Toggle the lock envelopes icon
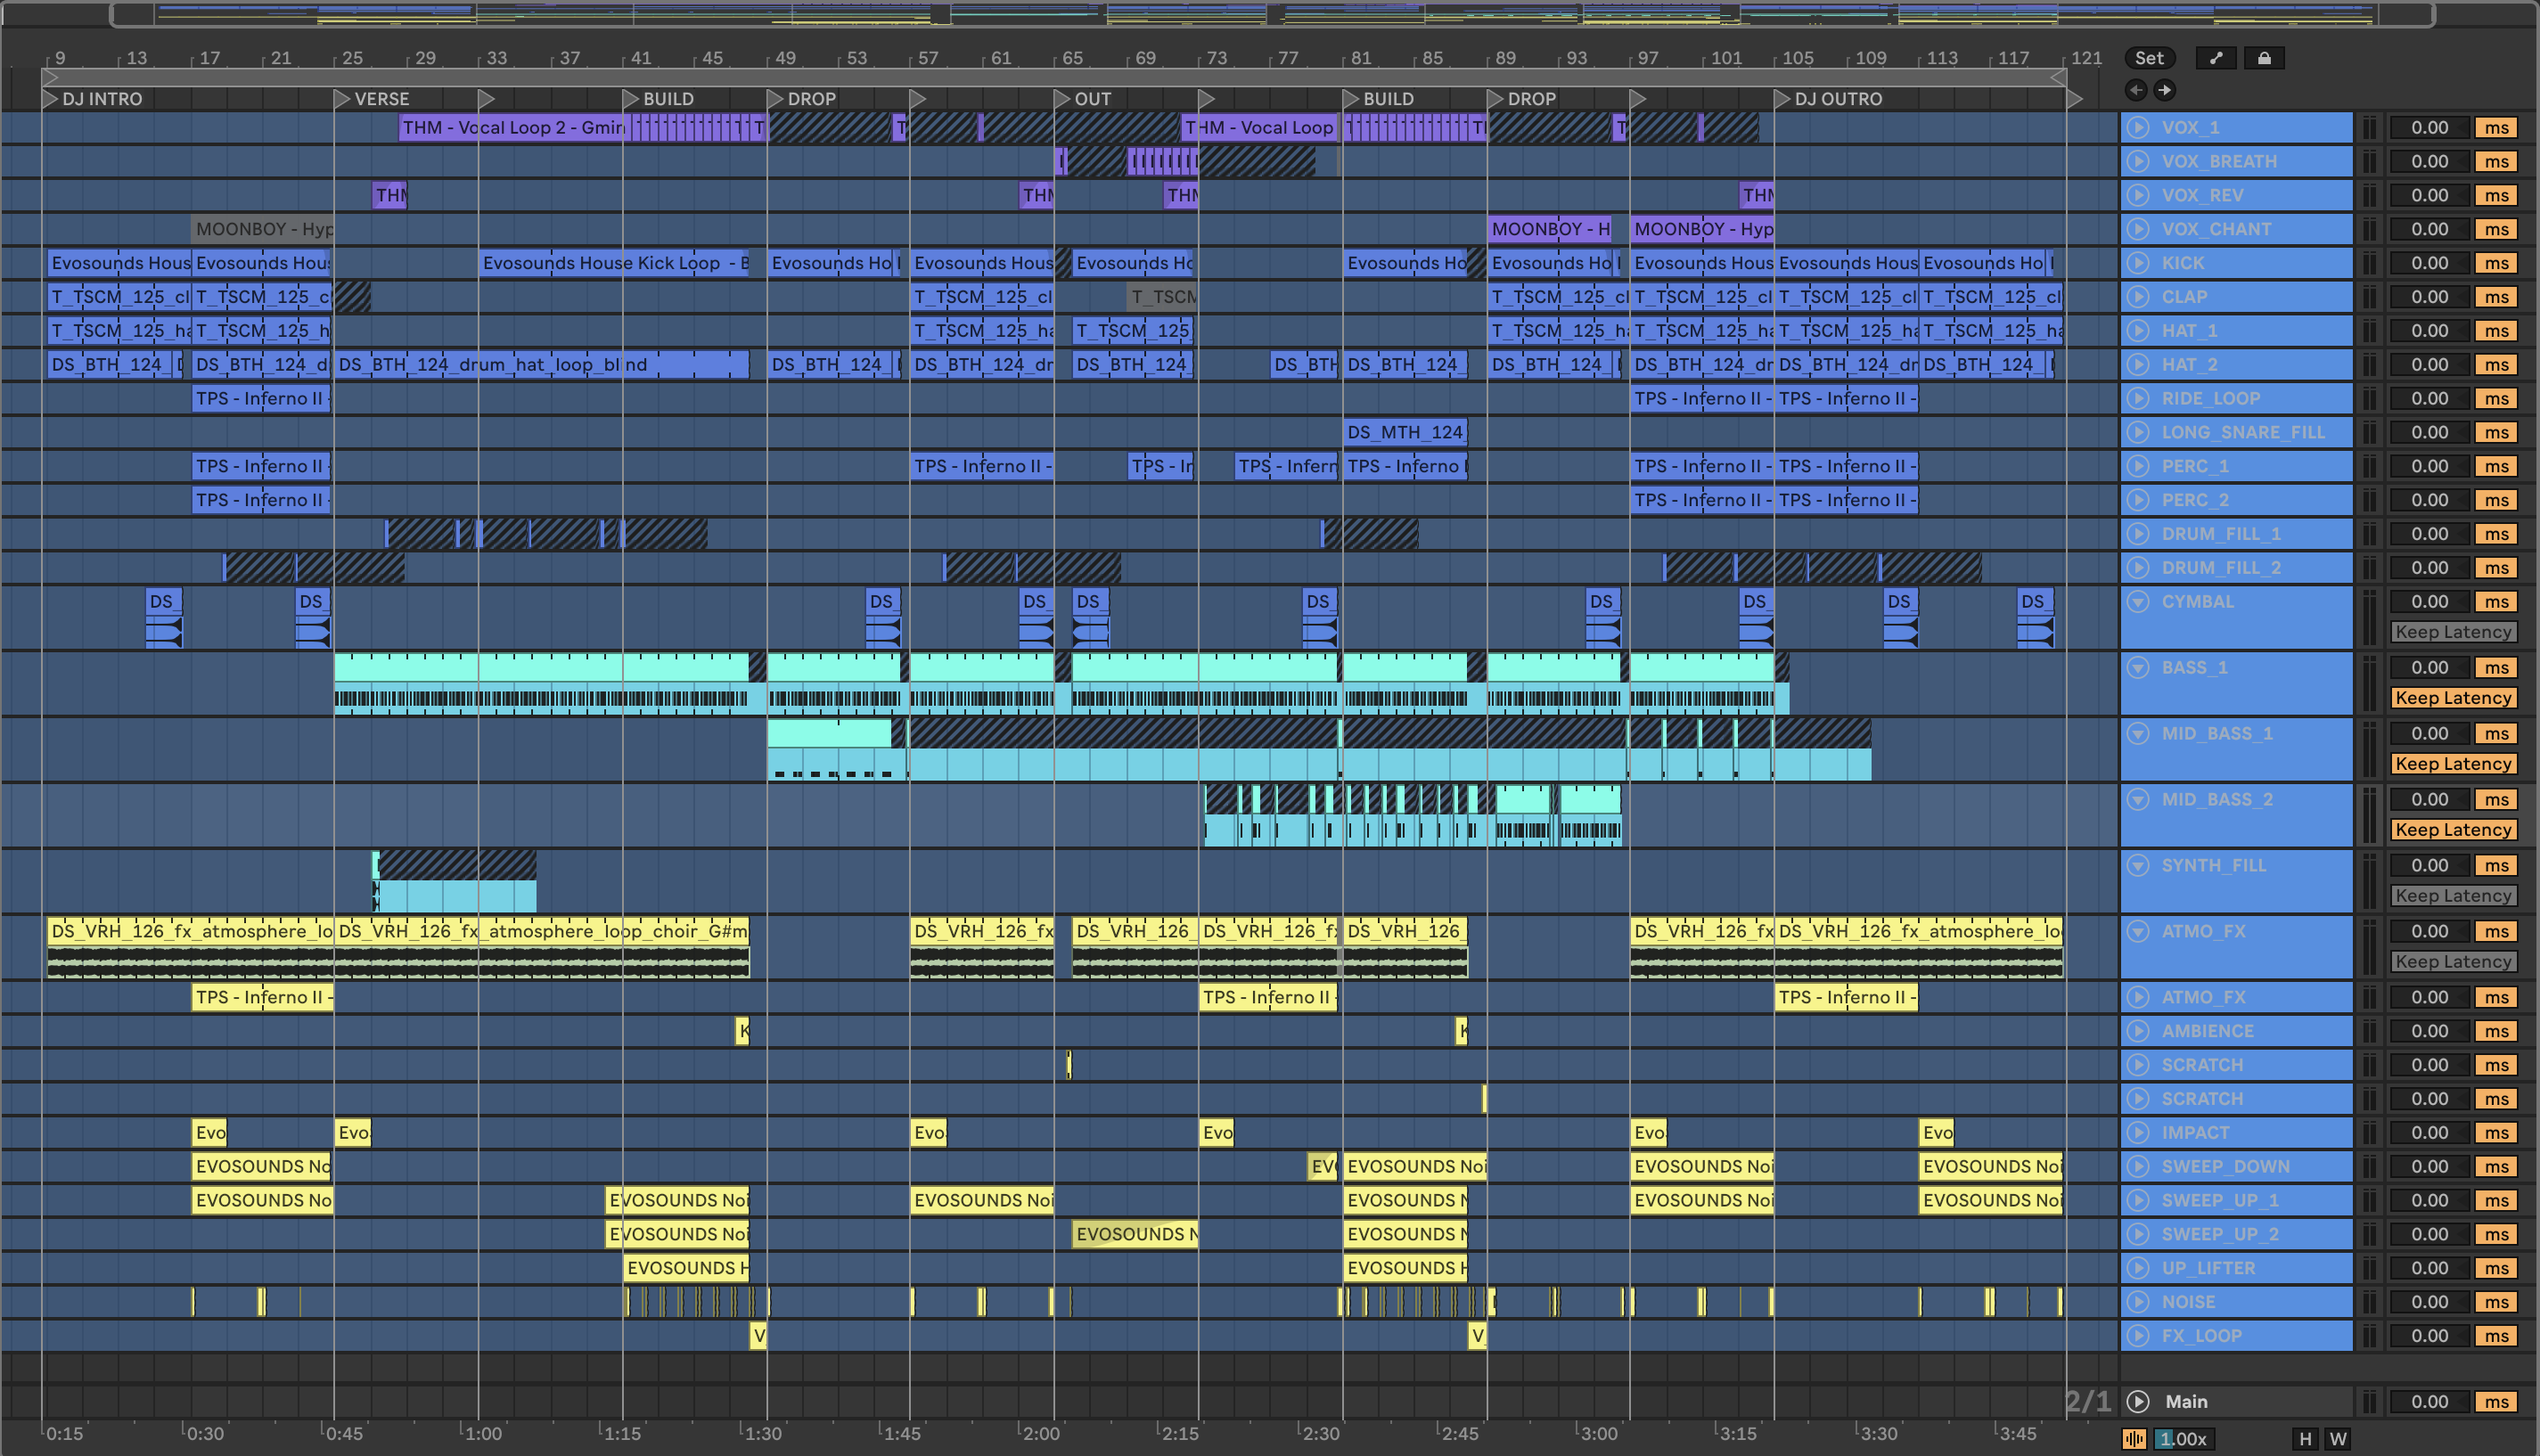The width and height of the screenshot is (2540, 1456). (x=2264, y=58)
